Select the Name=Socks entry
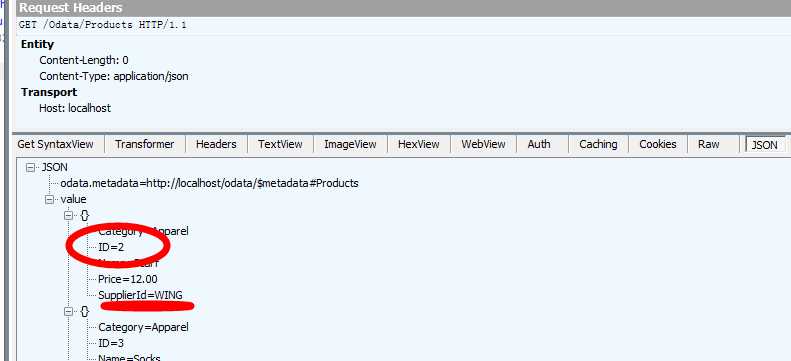The height and width of the screenshot is (361, 791). 129,358
